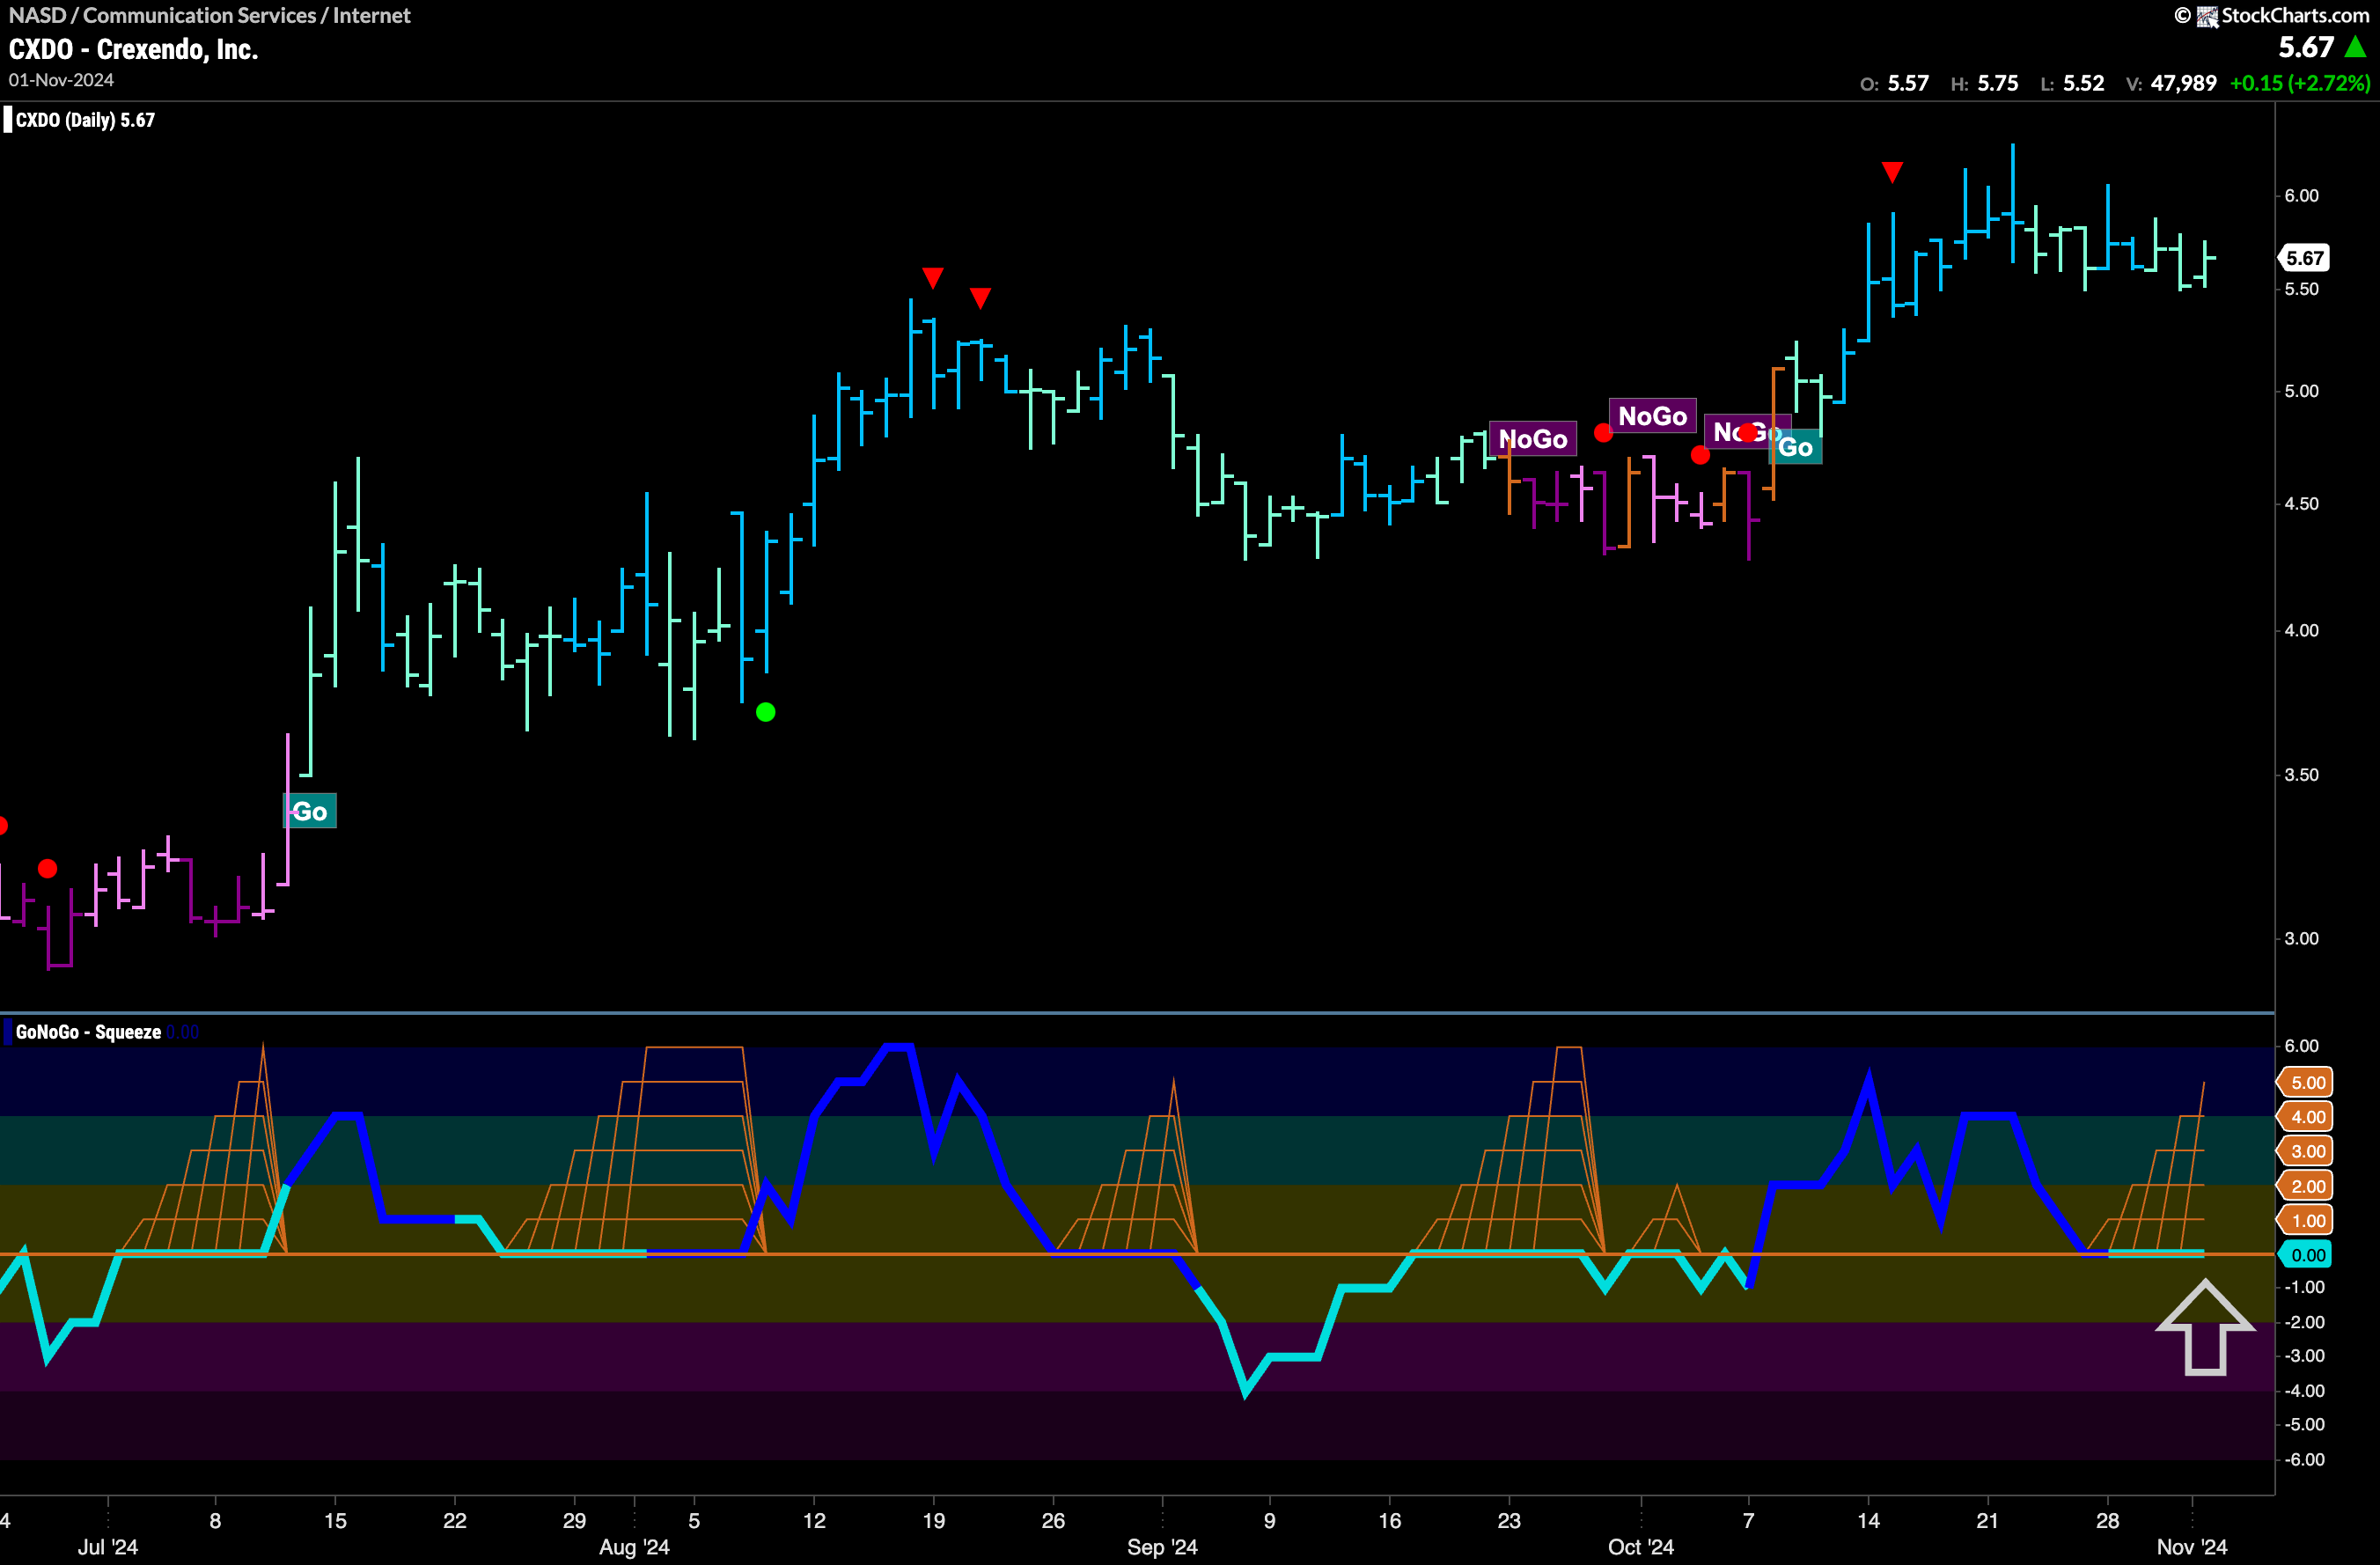Click the Sep '24 axis label
The image size is (2380, 1565).
click(1162, 1547)
